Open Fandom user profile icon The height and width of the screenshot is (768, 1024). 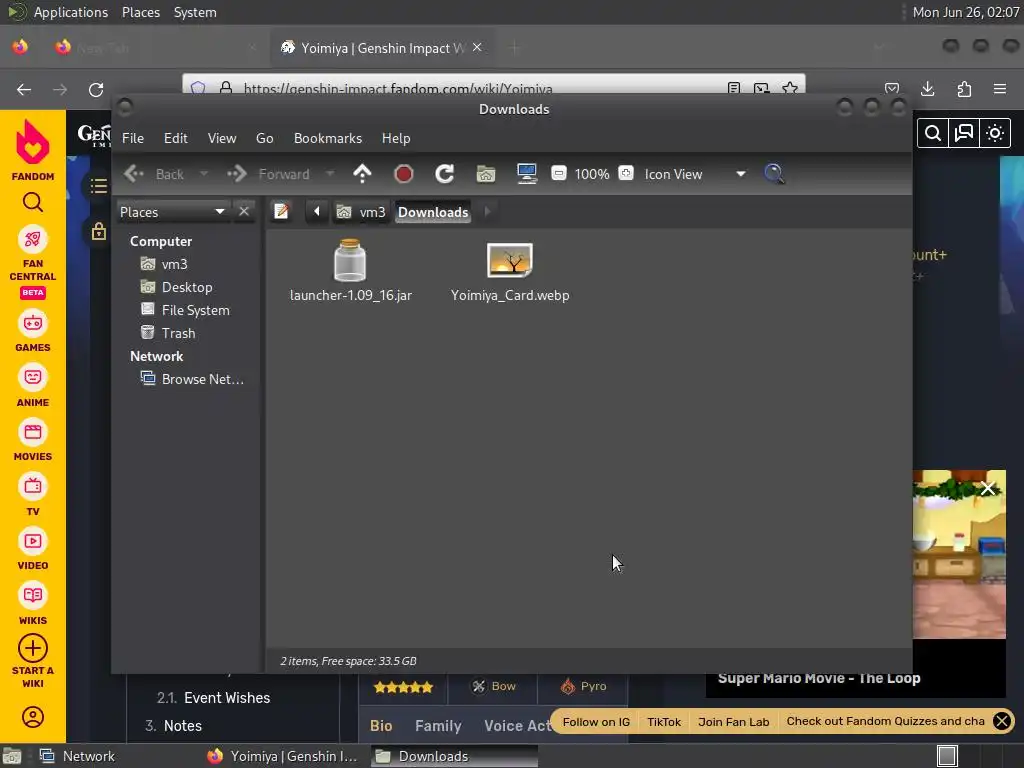(33, 717)
